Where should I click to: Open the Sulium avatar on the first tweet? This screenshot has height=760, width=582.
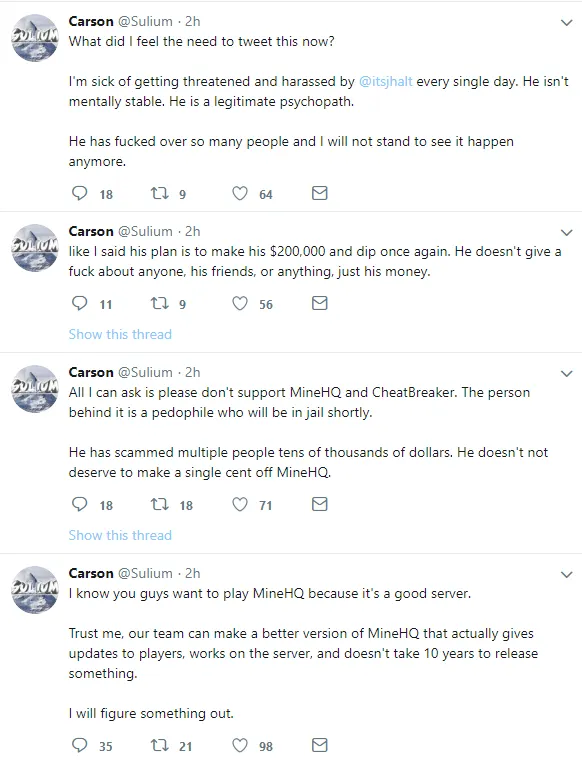[35, 38]
